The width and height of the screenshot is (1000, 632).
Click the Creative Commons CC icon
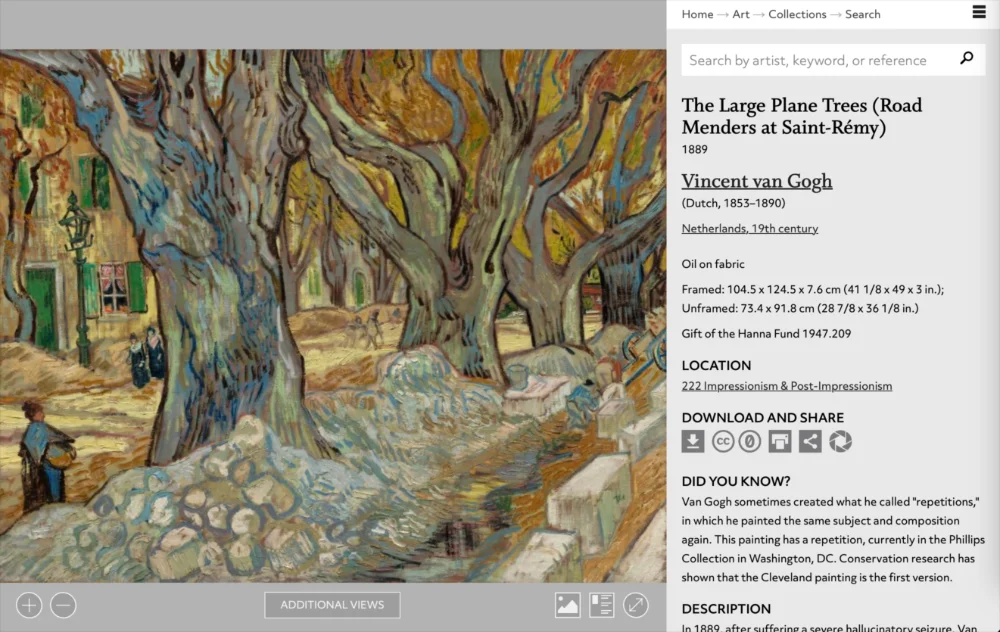tap(723, 441)
